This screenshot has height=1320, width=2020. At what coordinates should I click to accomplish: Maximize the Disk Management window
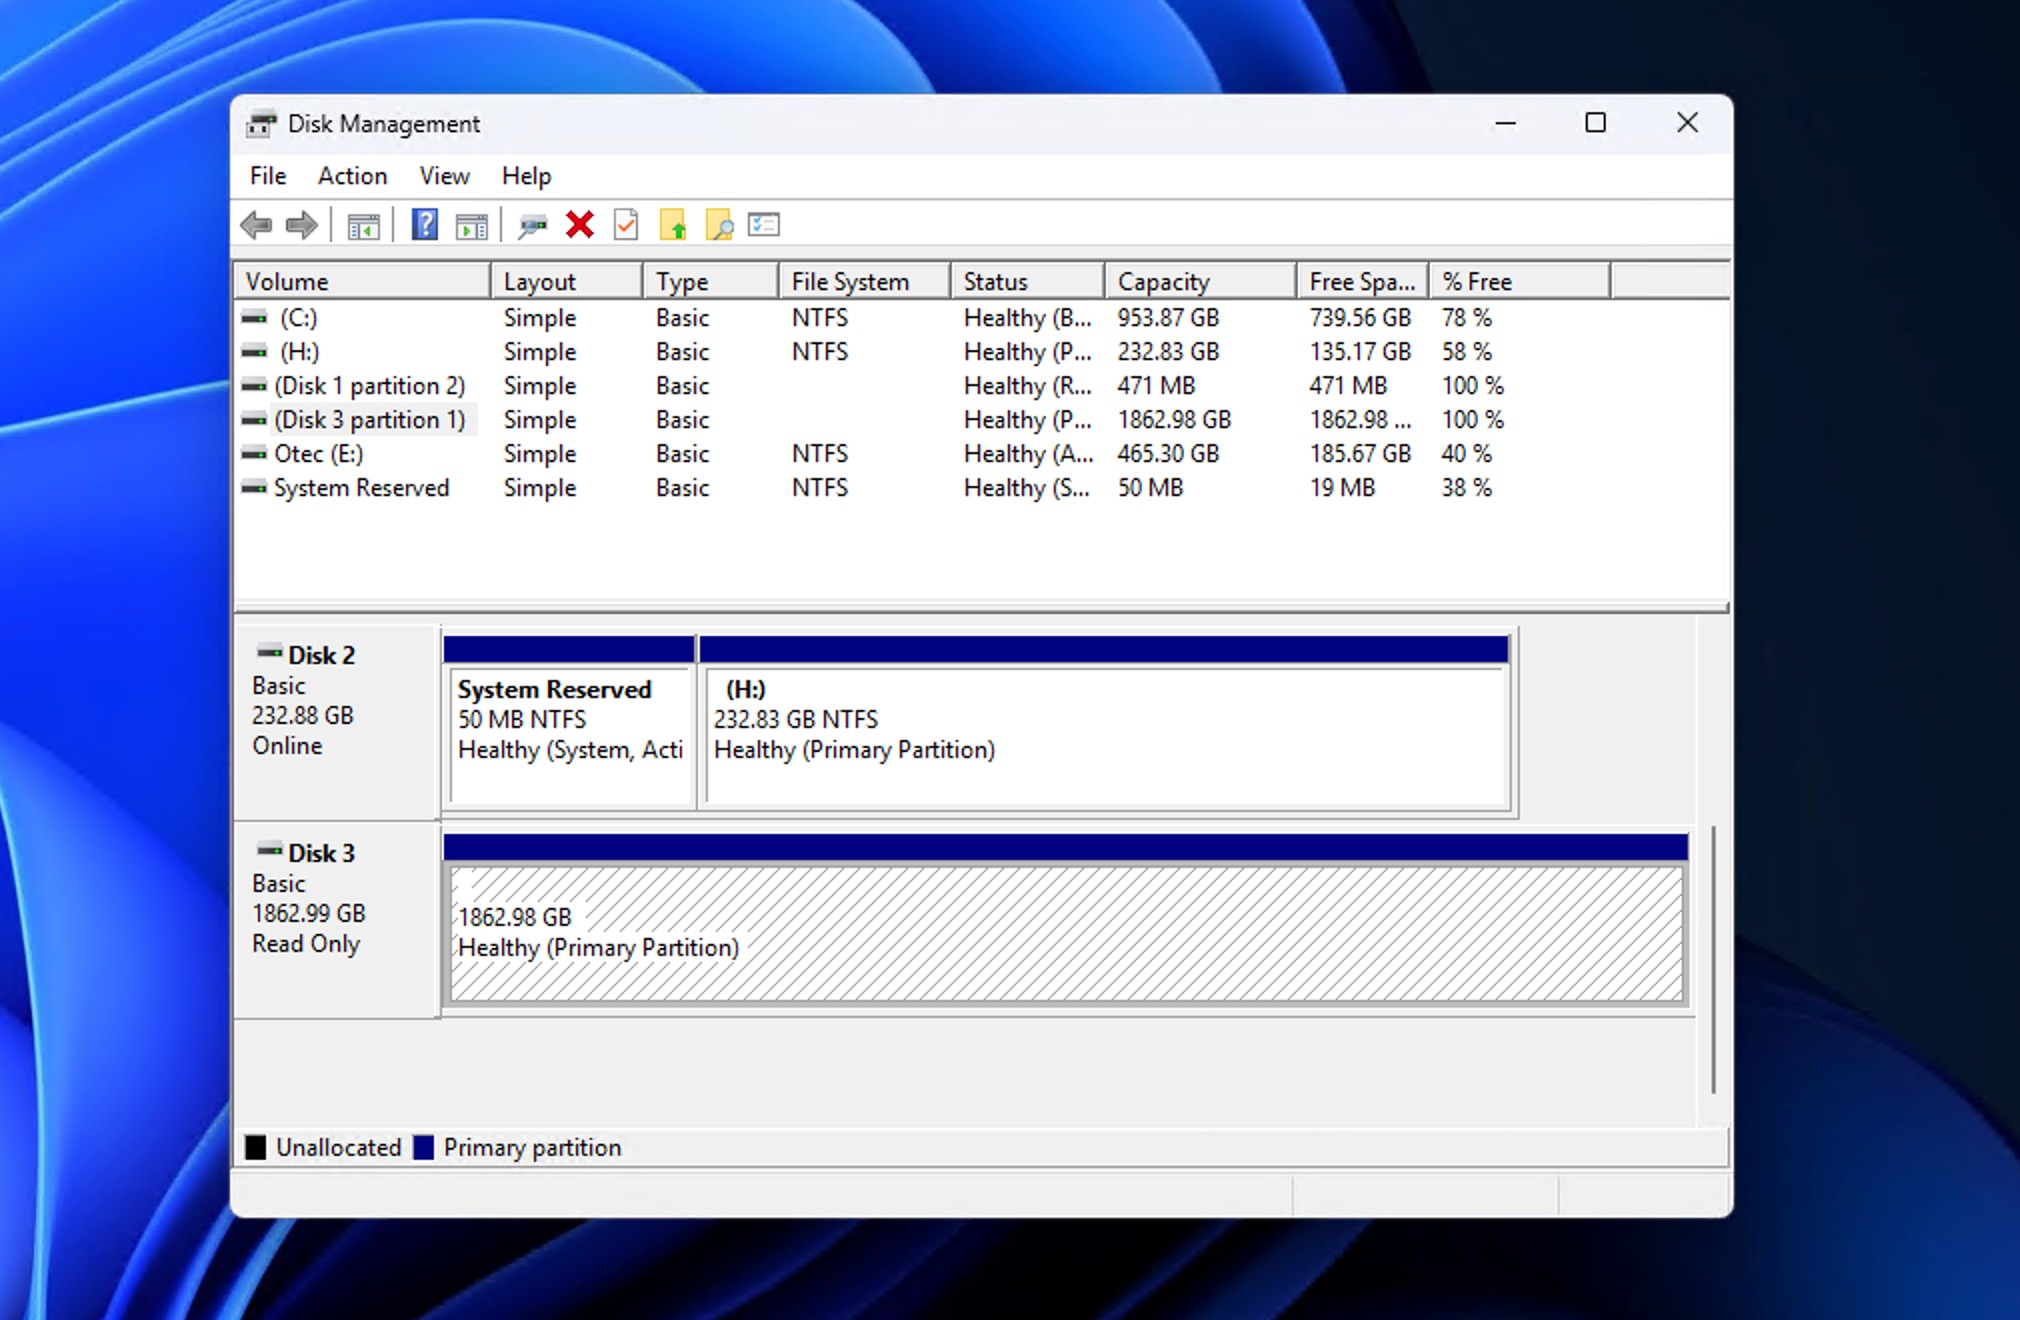click(x=1596, y=123)
